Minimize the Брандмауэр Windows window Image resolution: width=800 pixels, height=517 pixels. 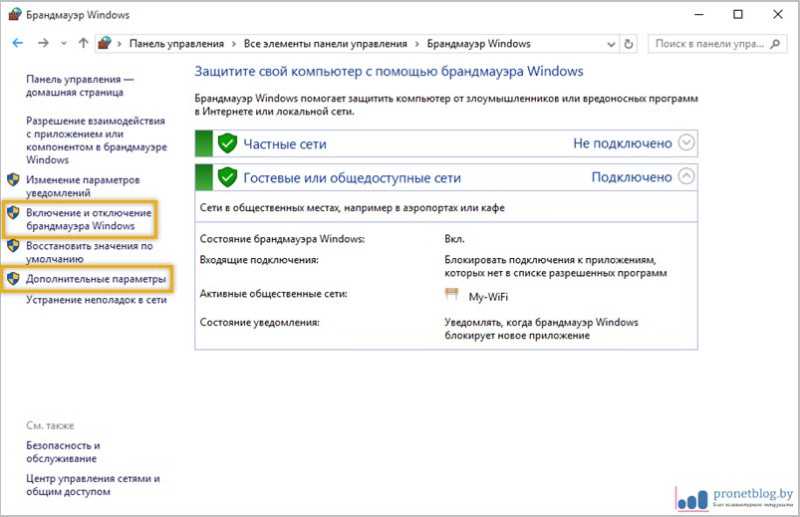699,14
